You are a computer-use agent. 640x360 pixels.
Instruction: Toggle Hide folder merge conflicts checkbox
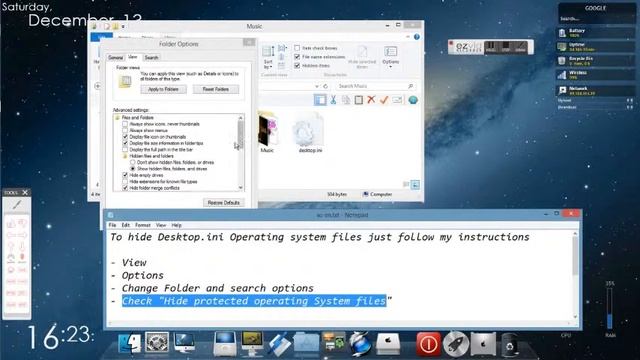[x=125, y=188]
